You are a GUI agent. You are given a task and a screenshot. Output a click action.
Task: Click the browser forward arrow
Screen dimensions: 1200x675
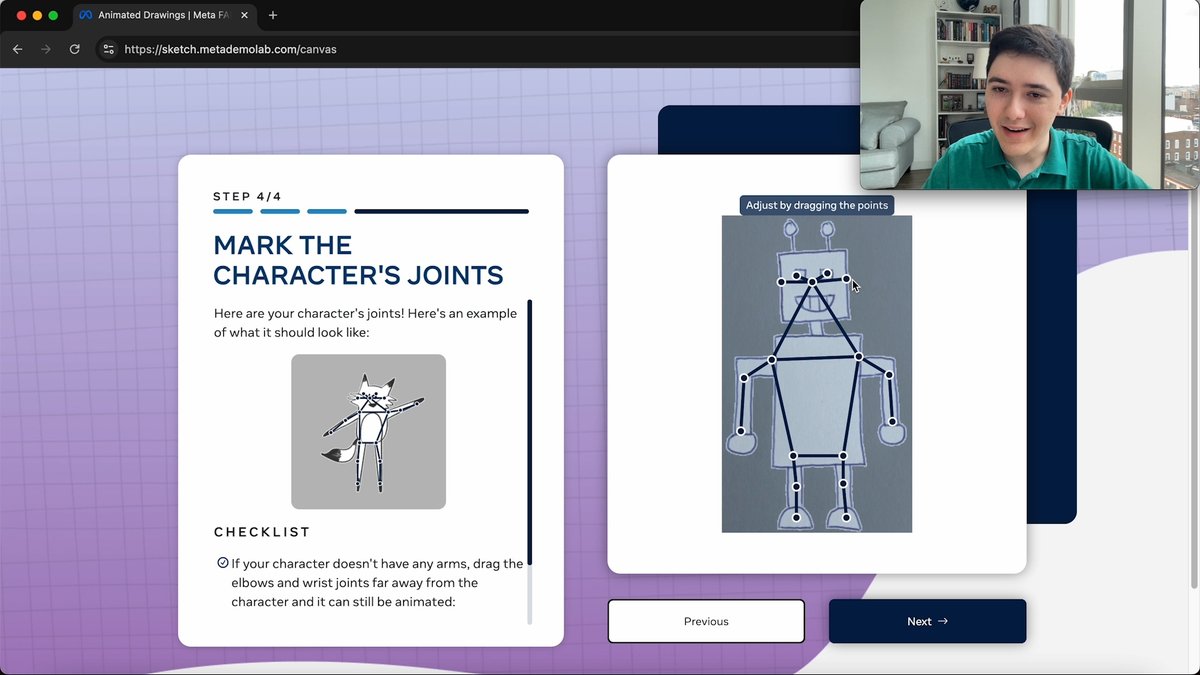tap(45, 49)
